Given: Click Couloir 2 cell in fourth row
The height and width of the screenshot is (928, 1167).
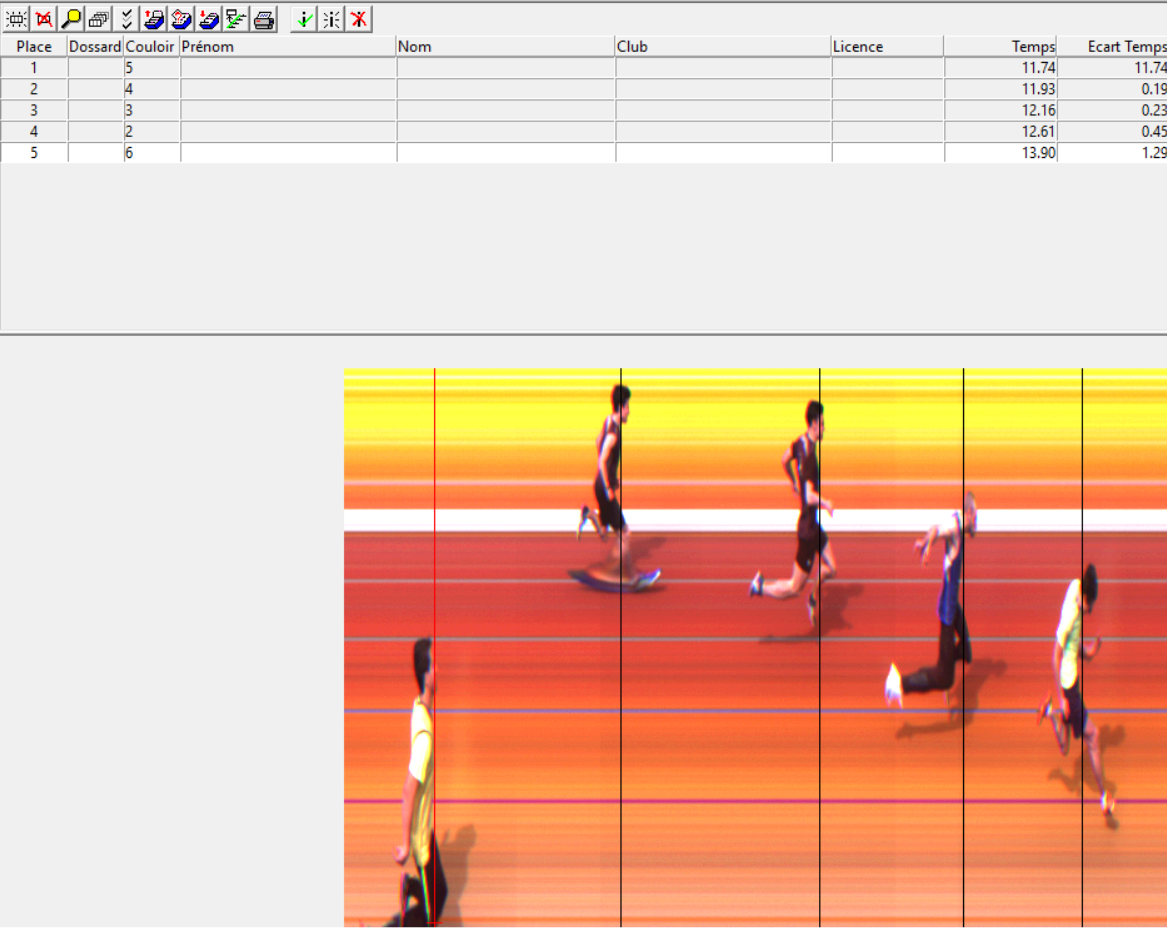Looking at the screenshot, I should pos(152,131).
